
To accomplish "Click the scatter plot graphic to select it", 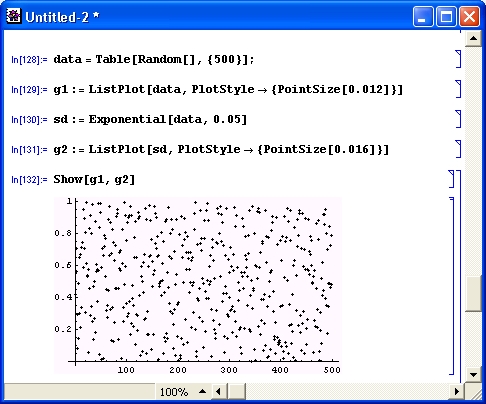I will point(198,285).
